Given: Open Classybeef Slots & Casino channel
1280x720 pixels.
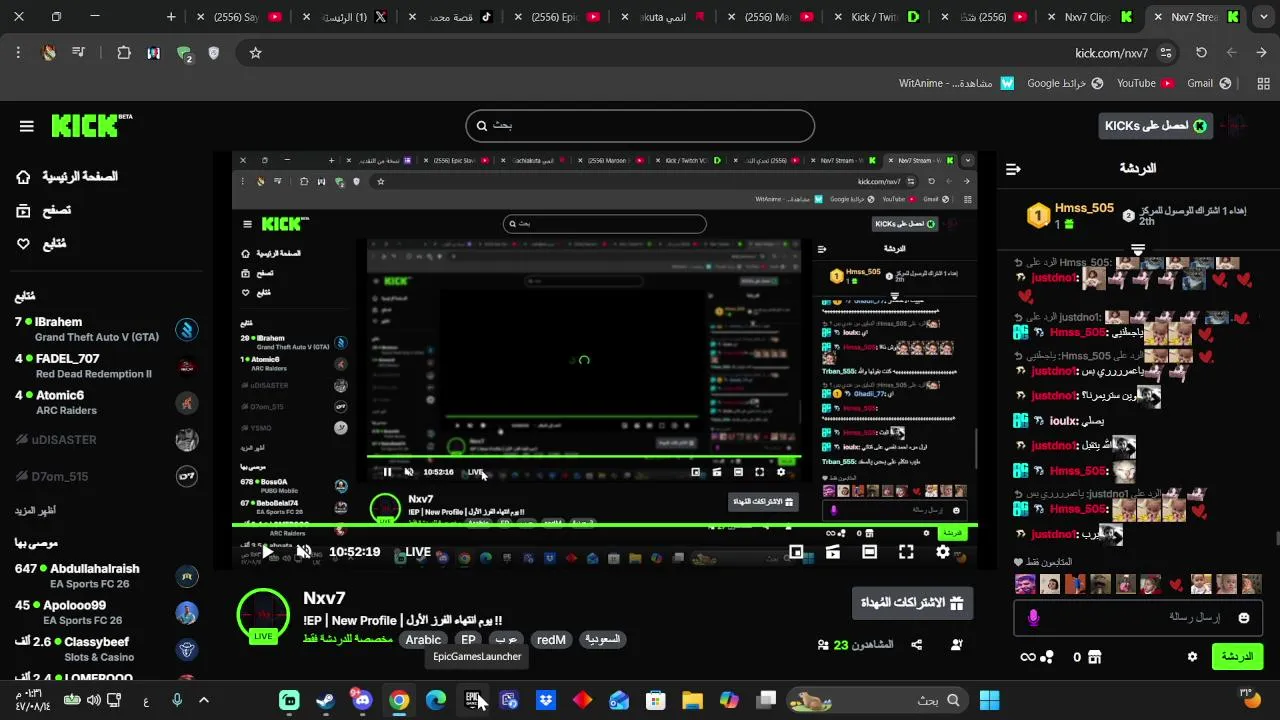Looking at the screenshot, I should (x=106, y=649).
